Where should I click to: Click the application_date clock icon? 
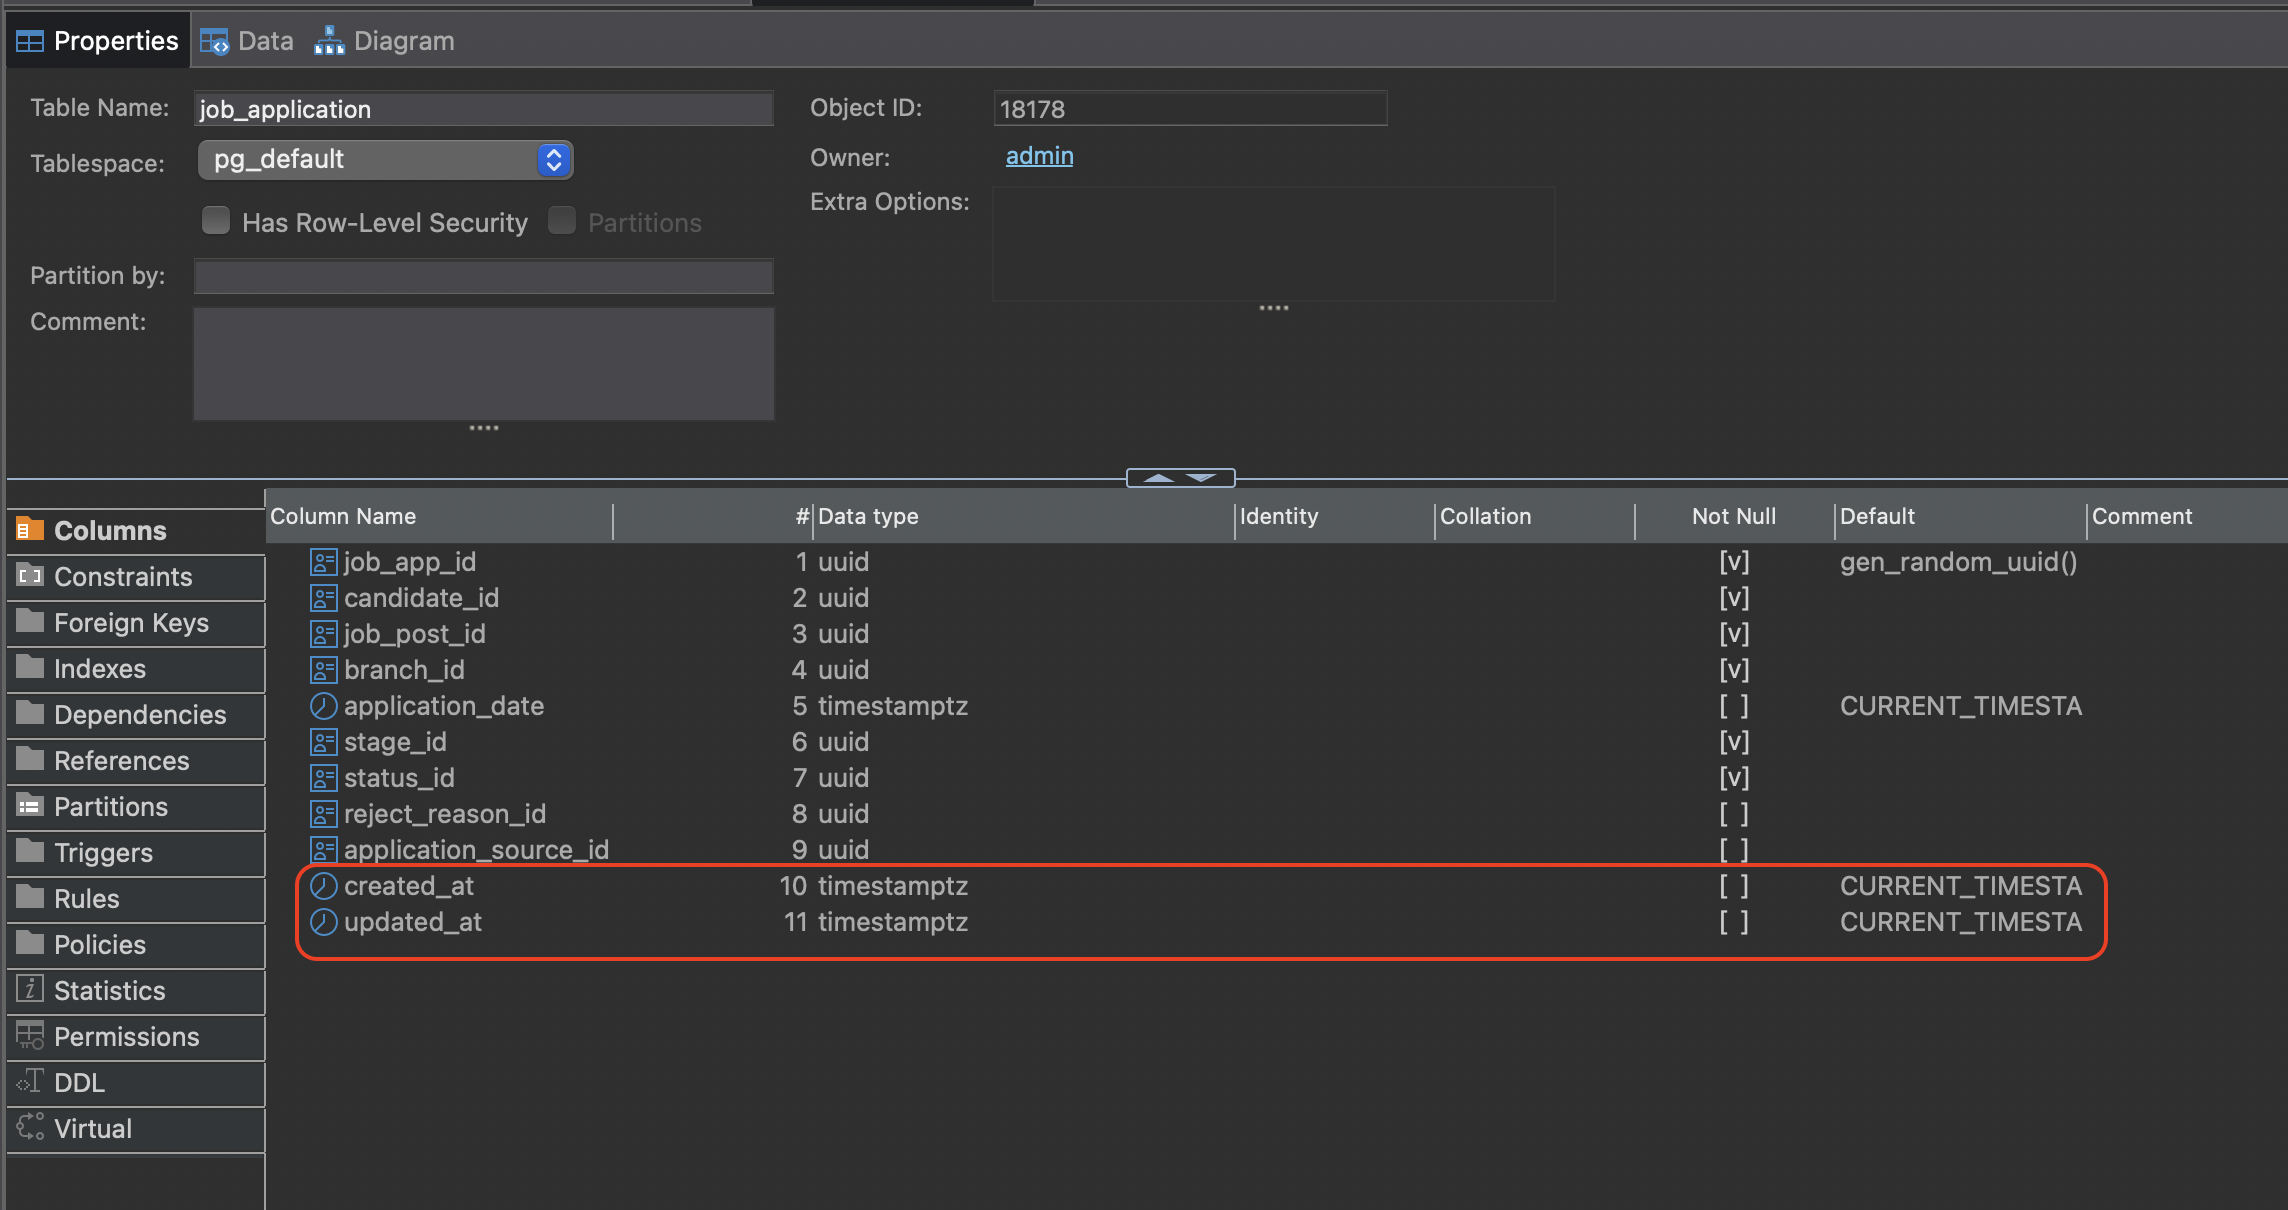pyautogui.click(x=323, y=706)
